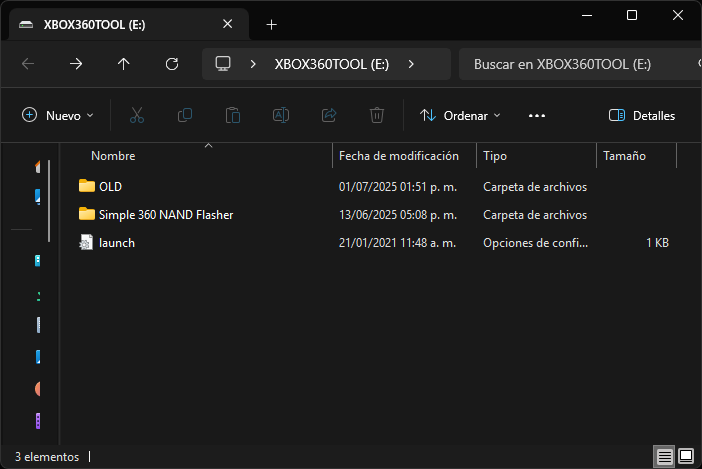Sort by Nombre column header
This screenshot has height=469, width=702.
[113, 156]
